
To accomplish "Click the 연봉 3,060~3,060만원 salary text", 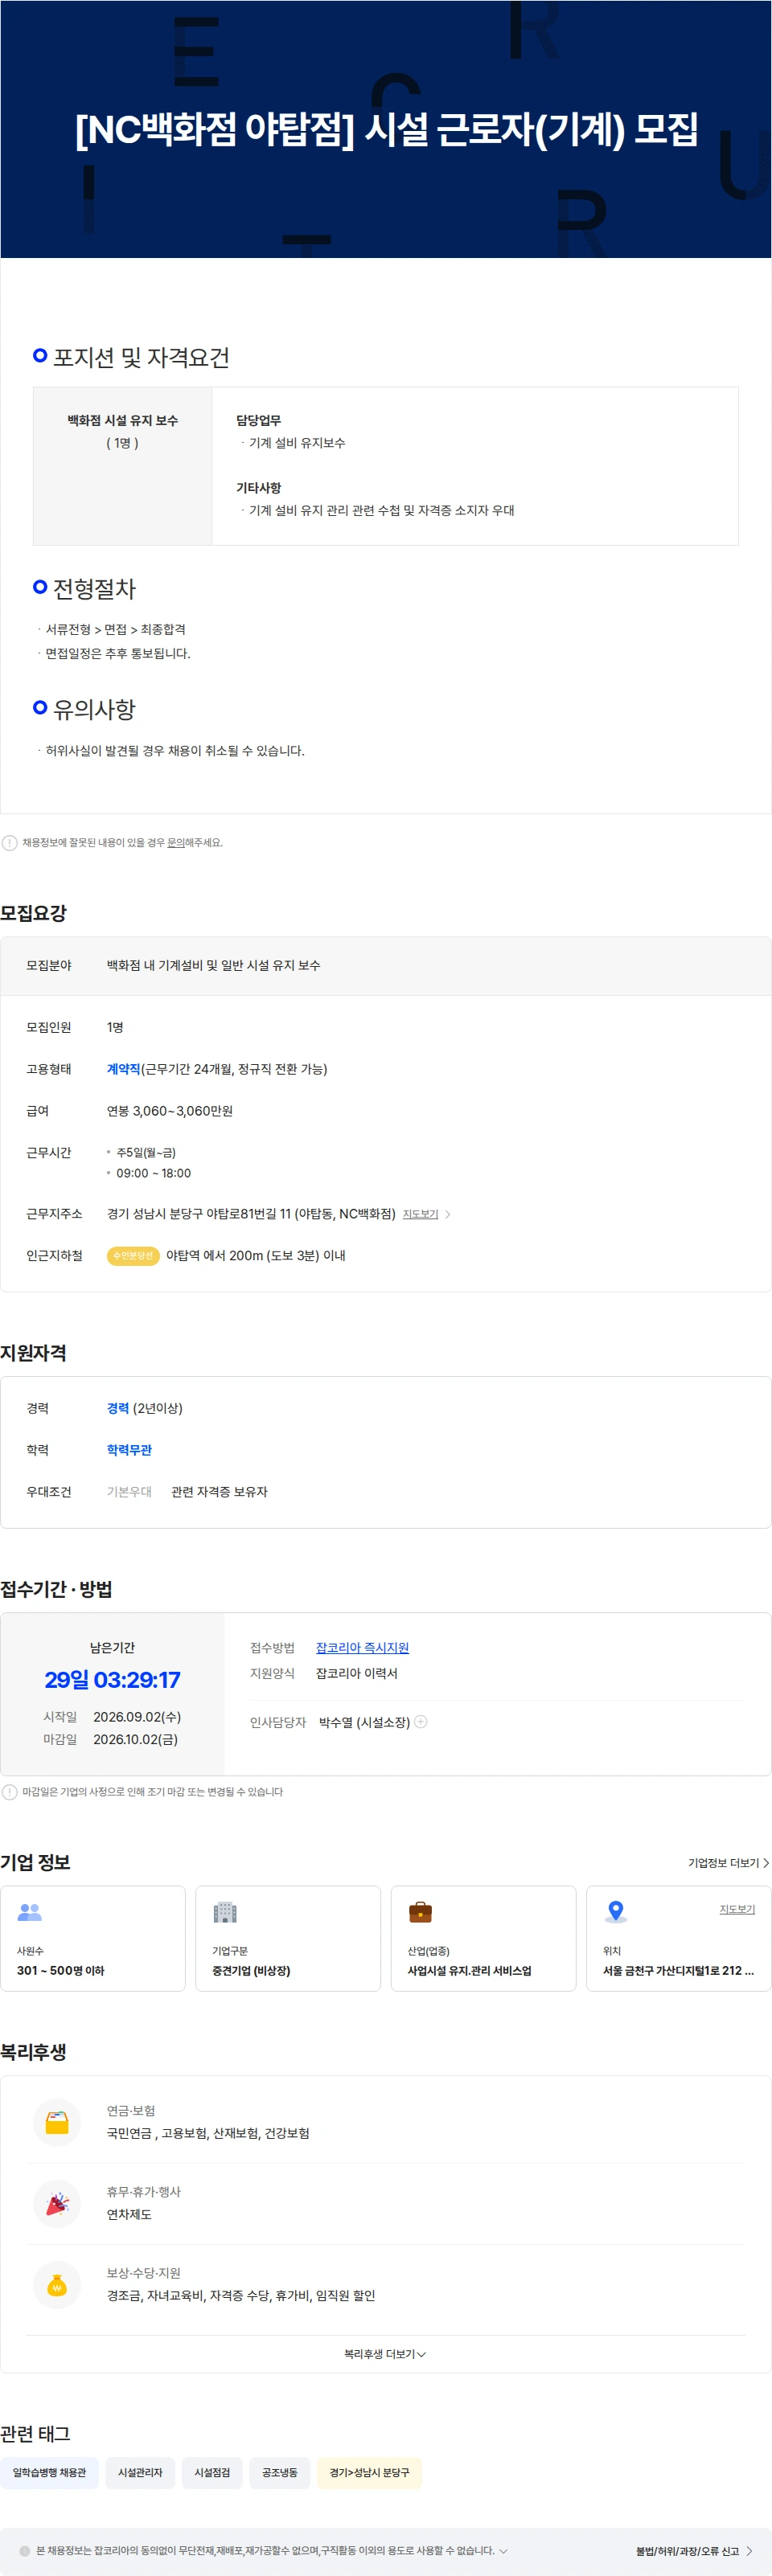I will (x=170, y=1111).
